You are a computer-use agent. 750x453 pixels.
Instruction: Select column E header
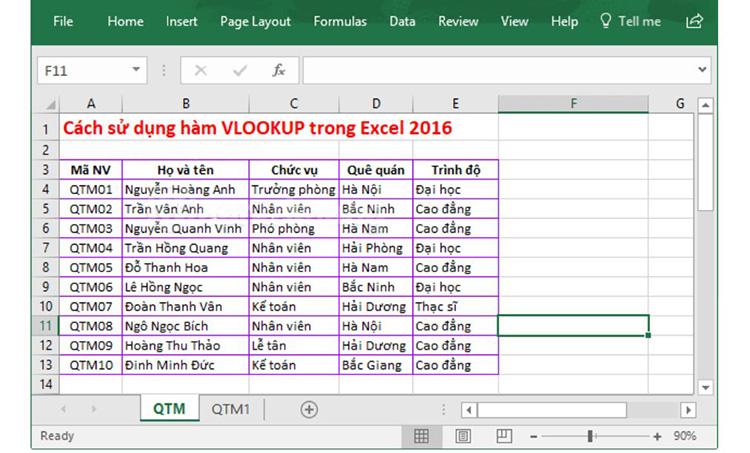[455, 104]
